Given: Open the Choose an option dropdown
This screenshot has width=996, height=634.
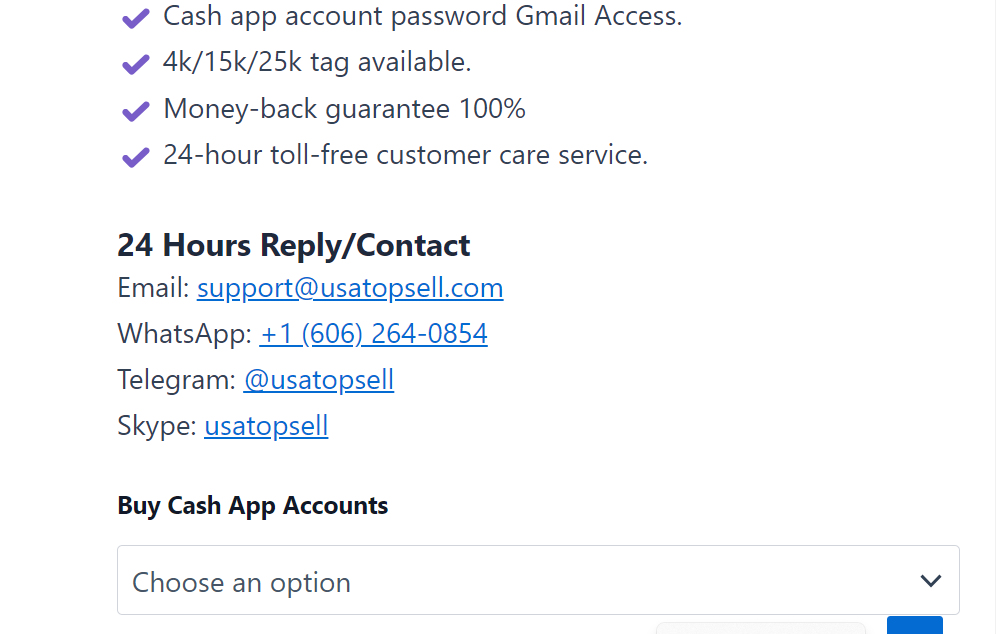Looking at the screenshot, I should click(x=520, y=581).
